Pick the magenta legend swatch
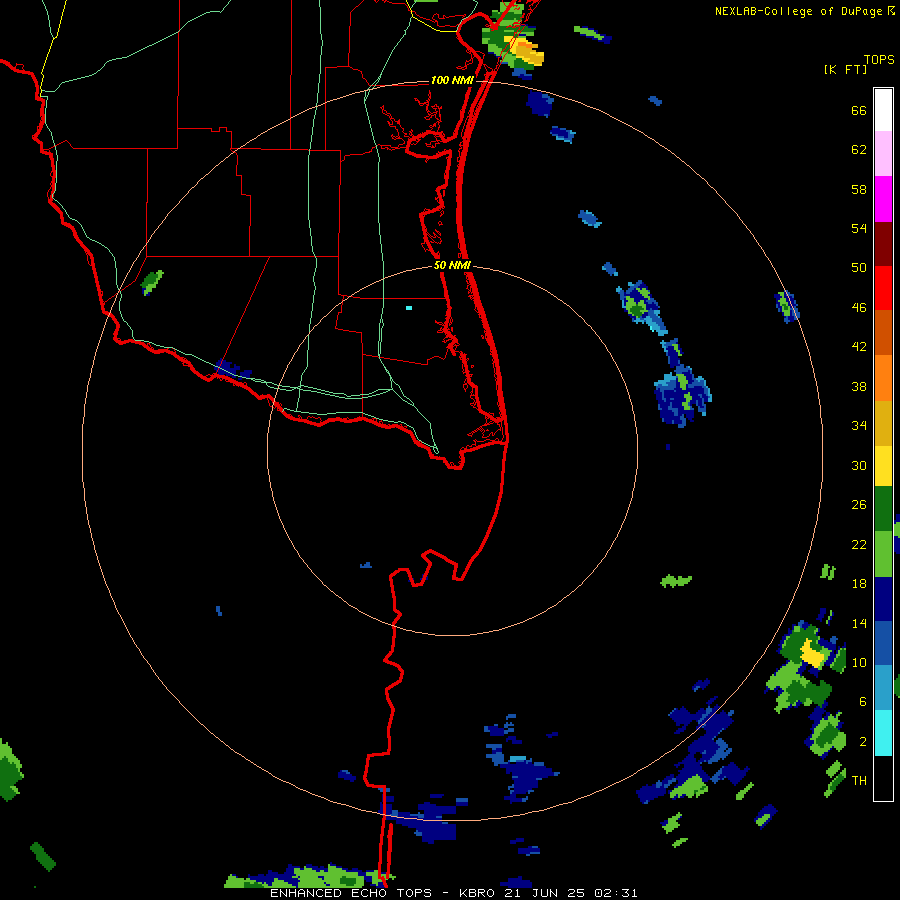 click(x=883, y=199)
